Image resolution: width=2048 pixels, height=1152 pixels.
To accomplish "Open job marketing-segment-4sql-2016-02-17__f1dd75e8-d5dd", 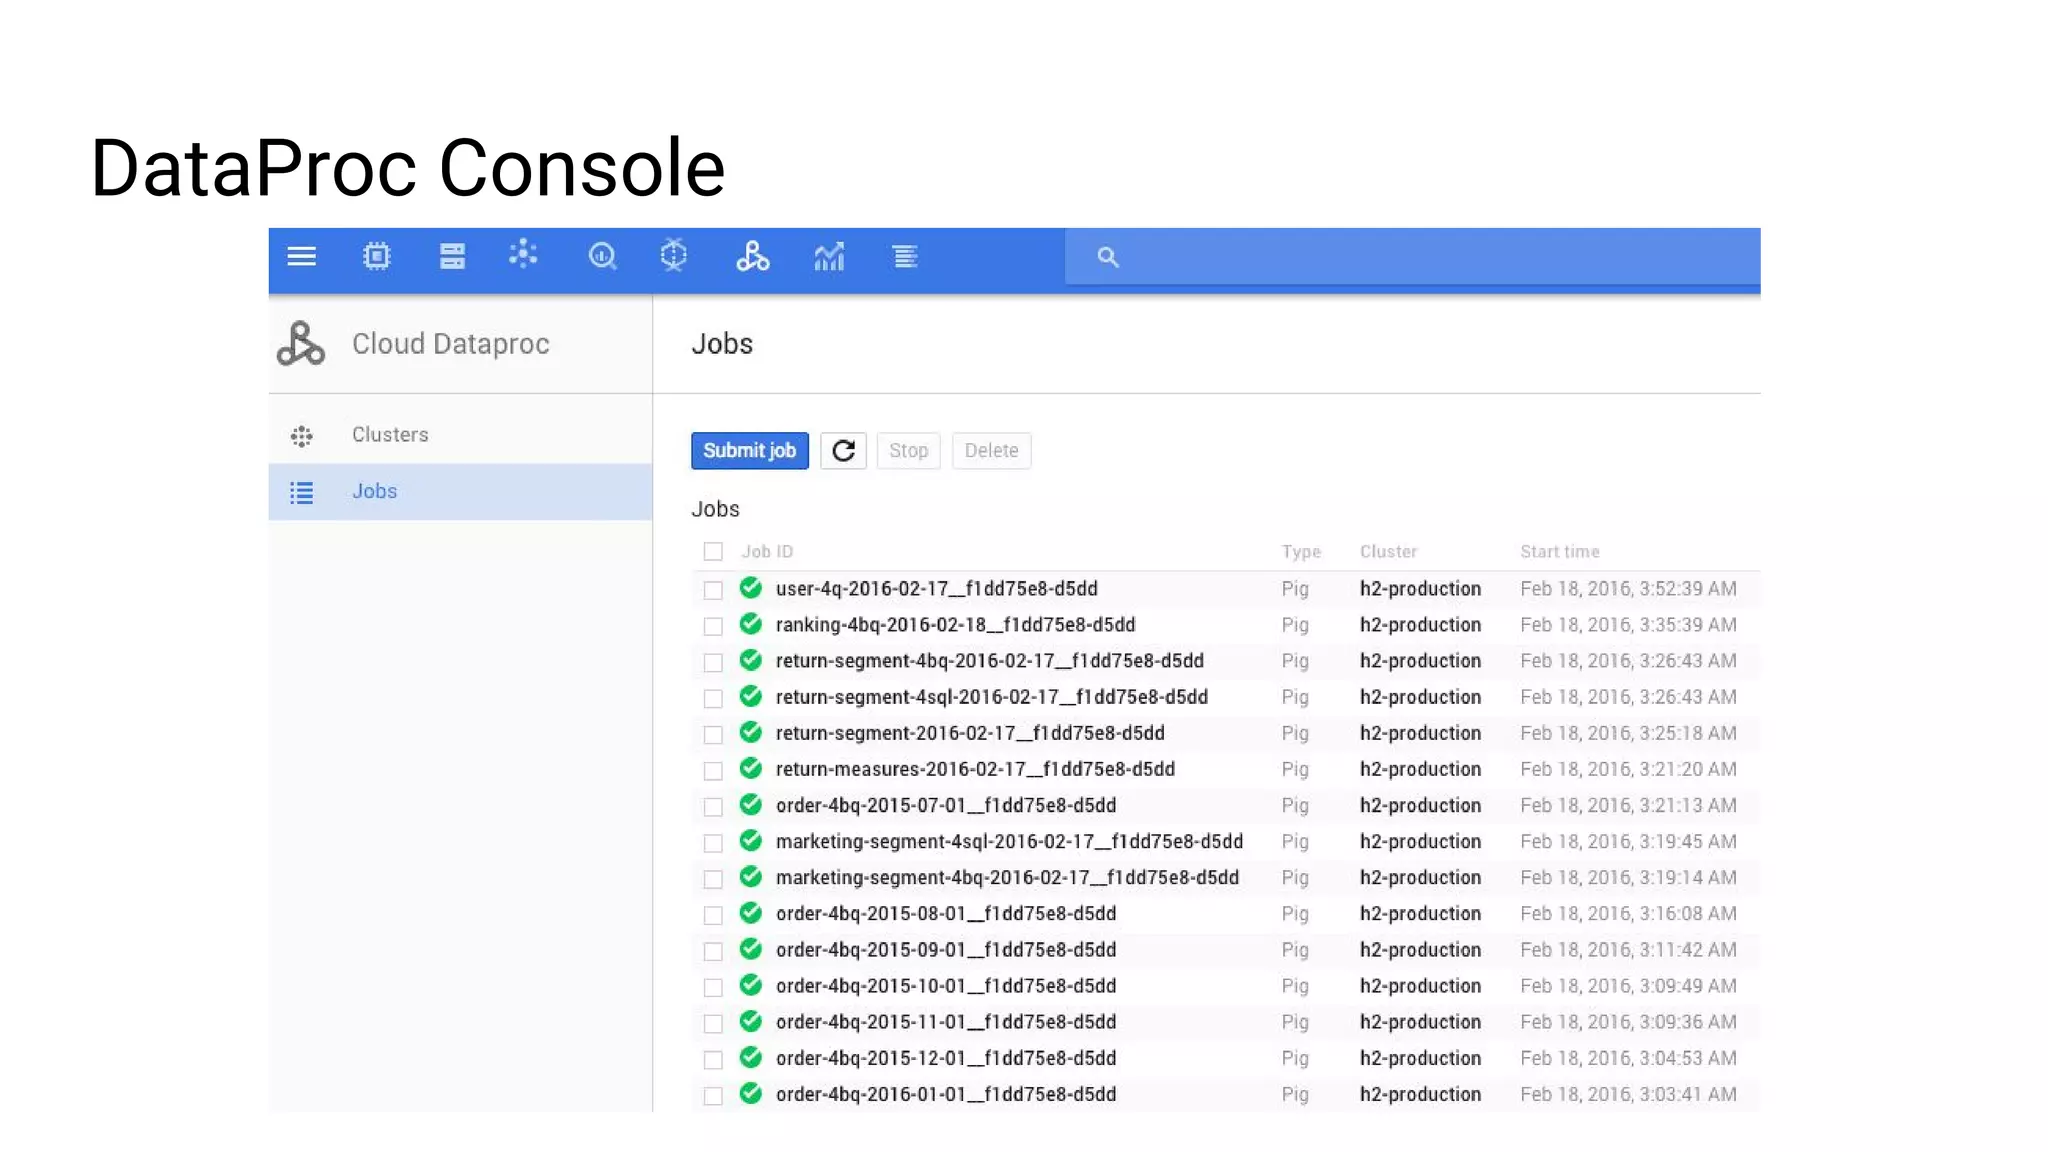I will 1009,842.
